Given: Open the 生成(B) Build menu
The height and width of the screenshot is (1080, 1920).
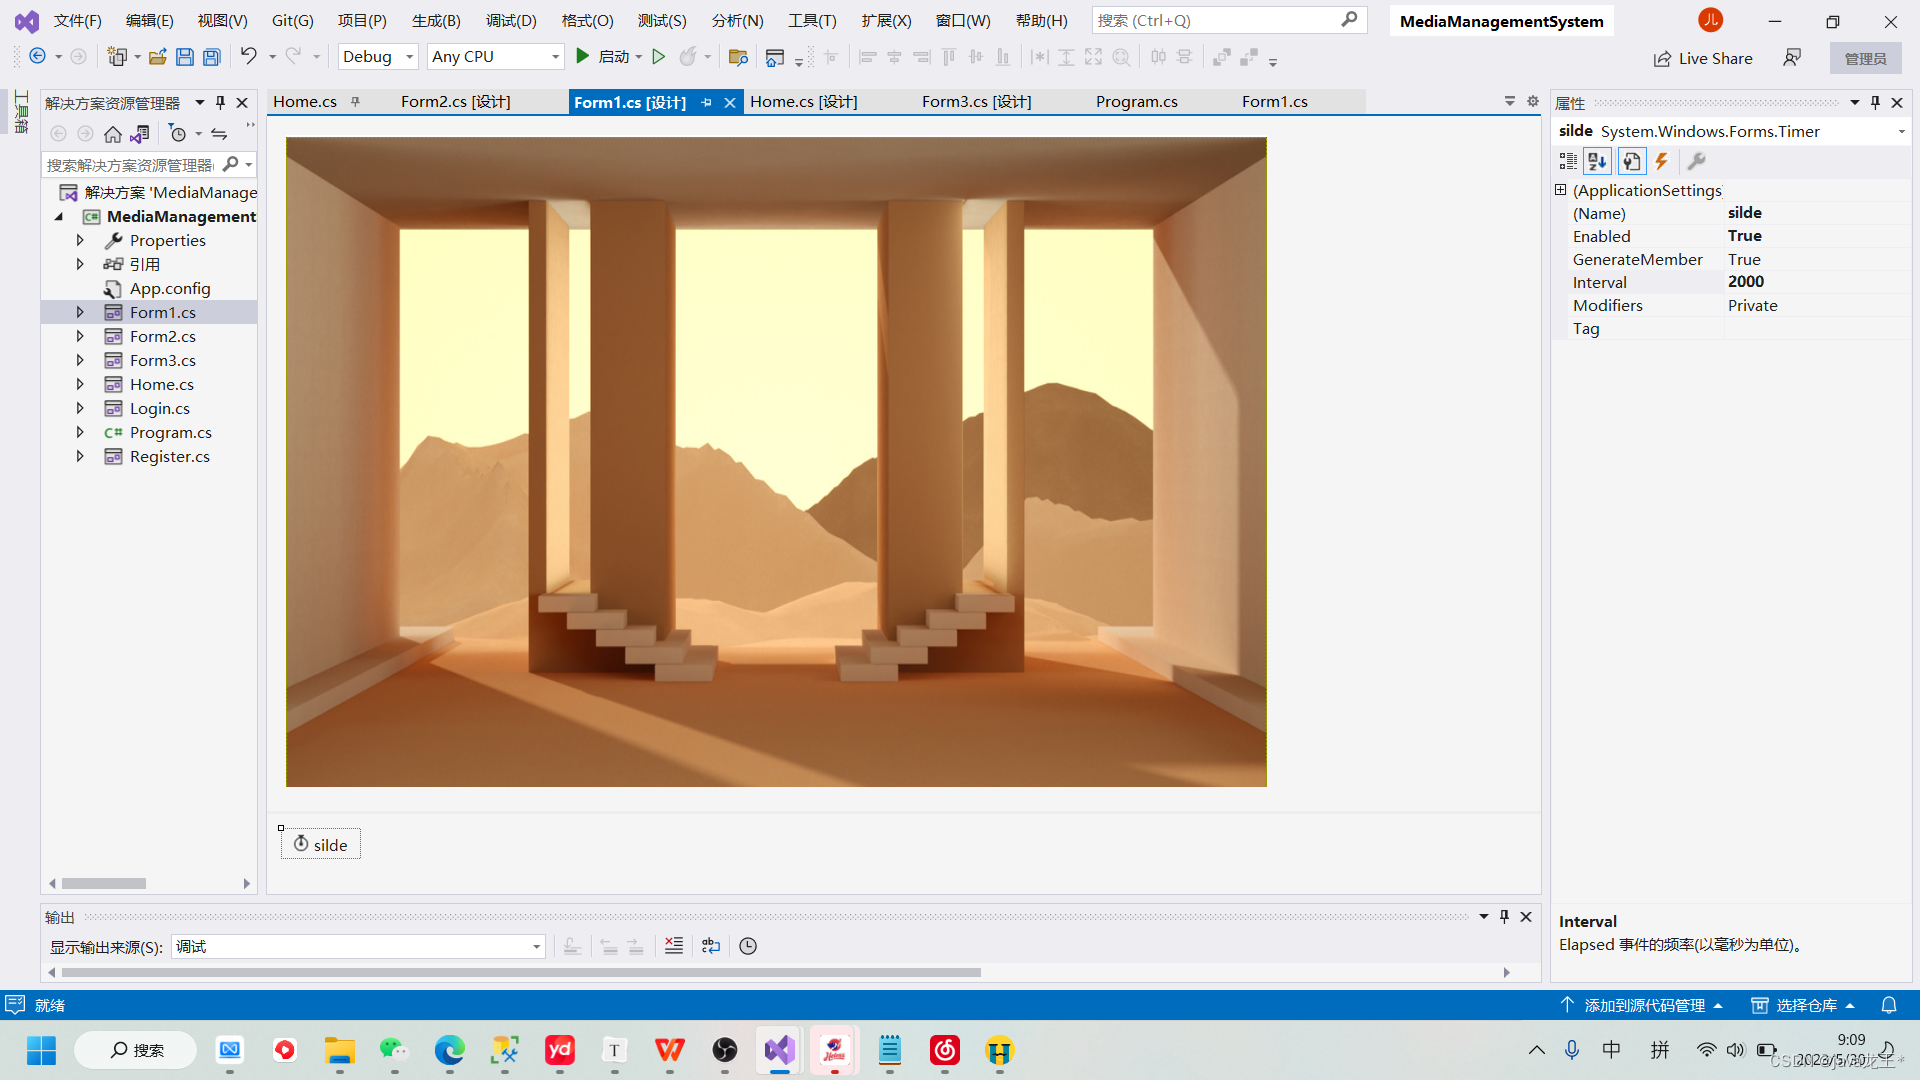Looking at the screenshot, I should pos(436,20).
